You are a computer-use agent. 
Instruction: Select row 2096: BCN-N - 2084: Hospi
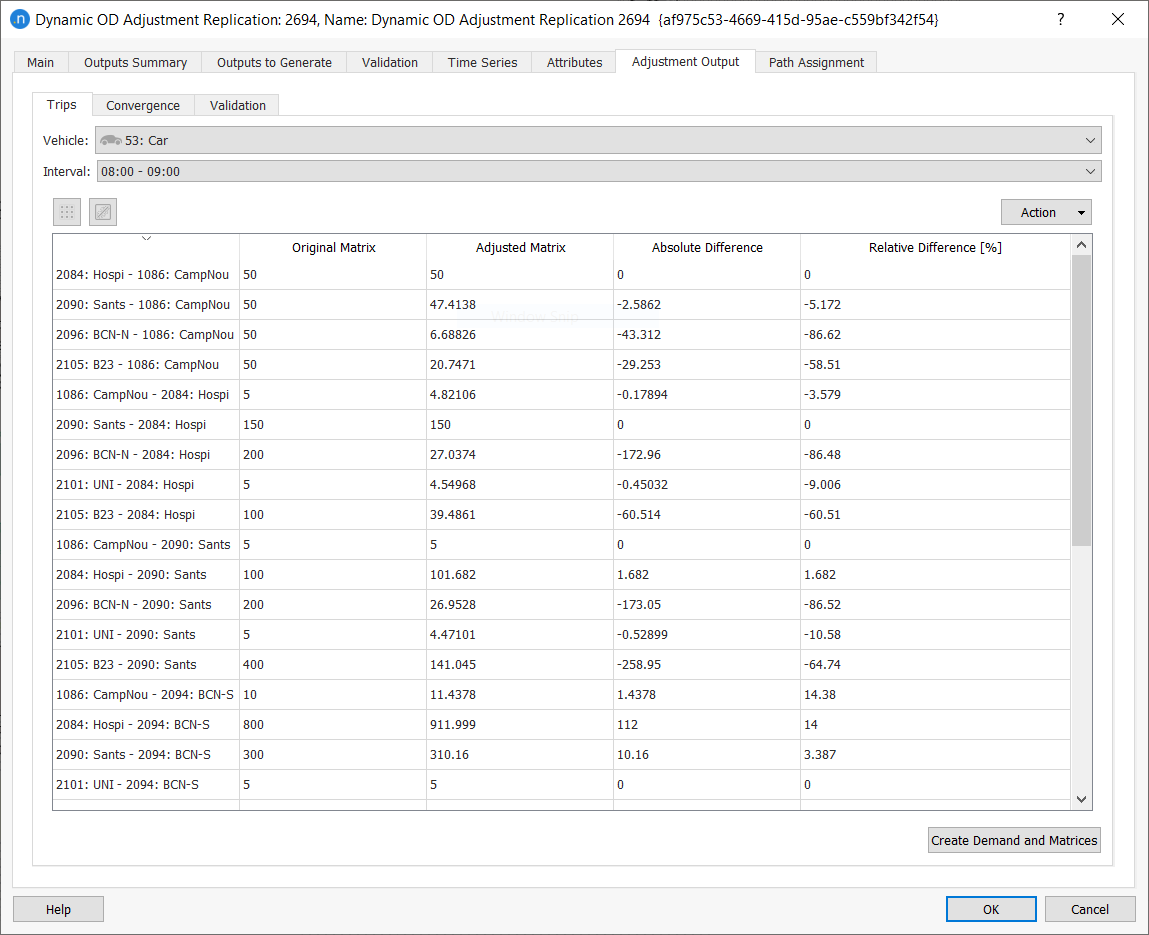[x=146, y=455]
